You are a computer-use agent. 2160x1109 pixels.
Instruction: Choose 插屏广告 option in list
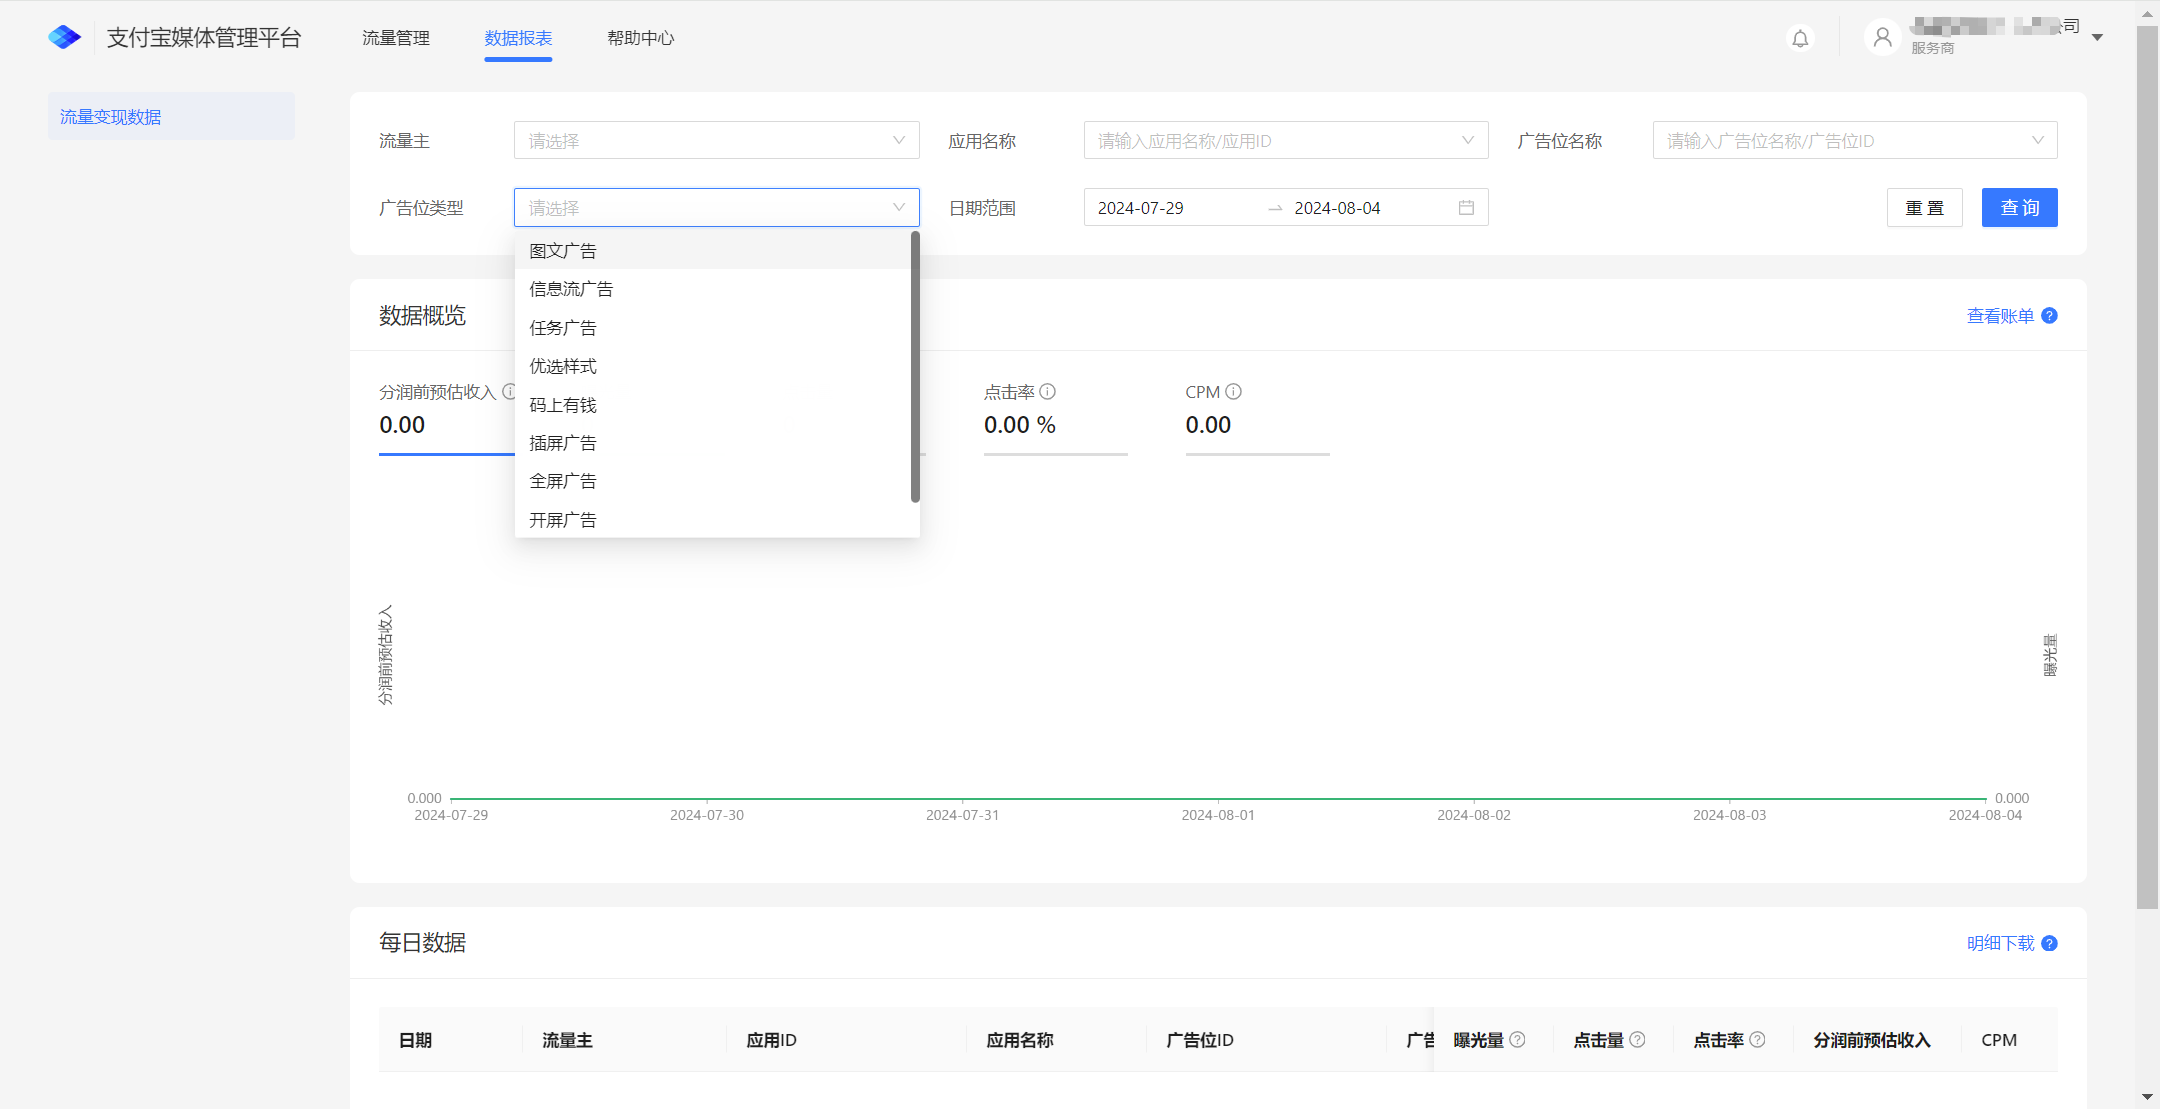563,443
